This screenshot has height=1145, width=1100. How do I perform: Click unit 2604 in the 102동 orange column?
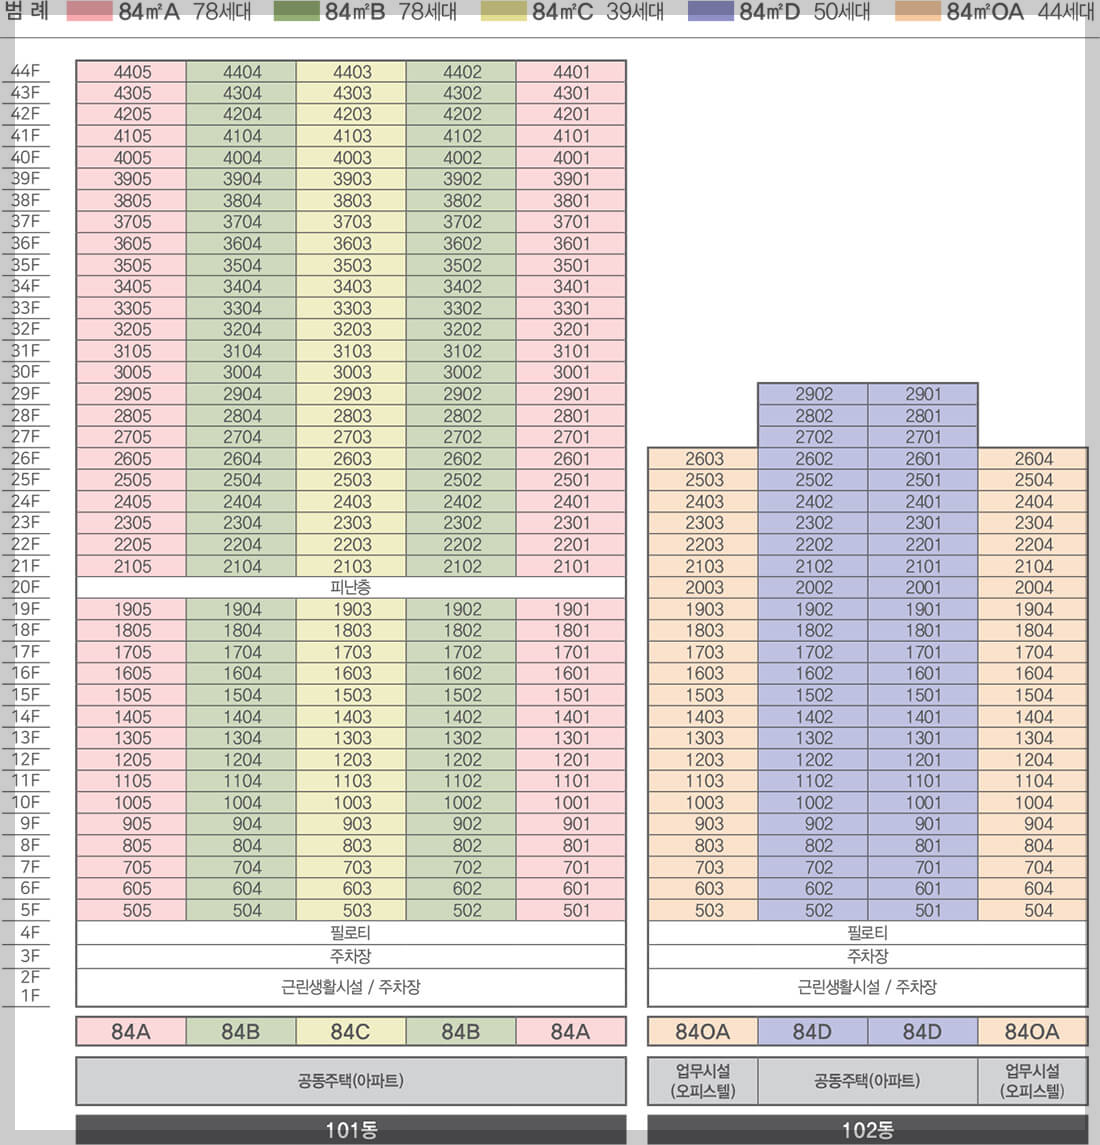[x=1033, y=459]
